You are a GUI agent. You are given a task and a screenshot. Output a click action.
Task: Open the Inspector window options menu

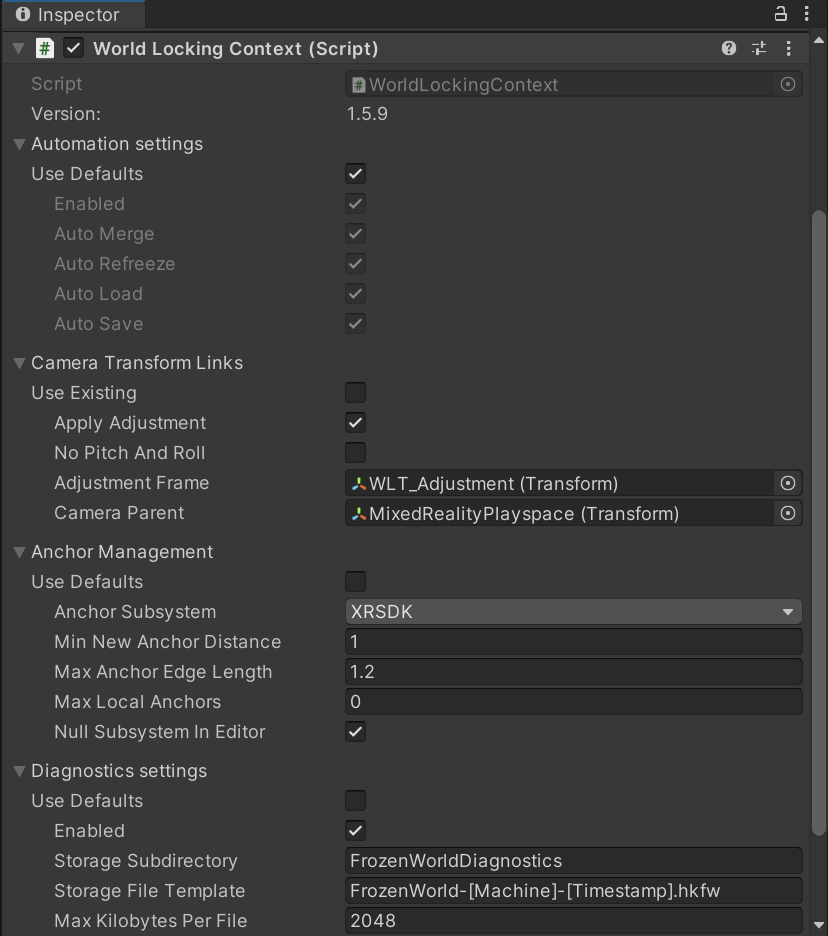806,13
